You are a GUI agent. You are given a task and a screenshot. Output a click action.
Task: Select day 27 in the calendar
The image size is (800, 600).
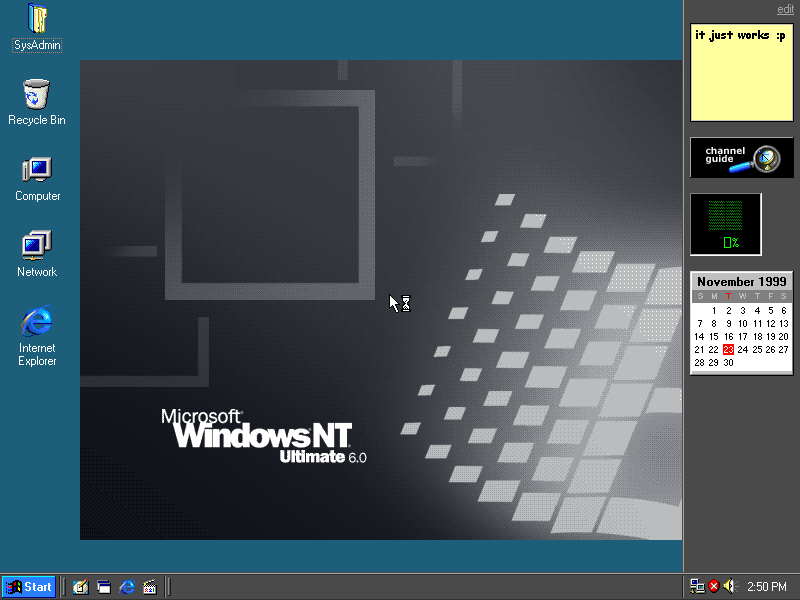(x=783, y=349)
